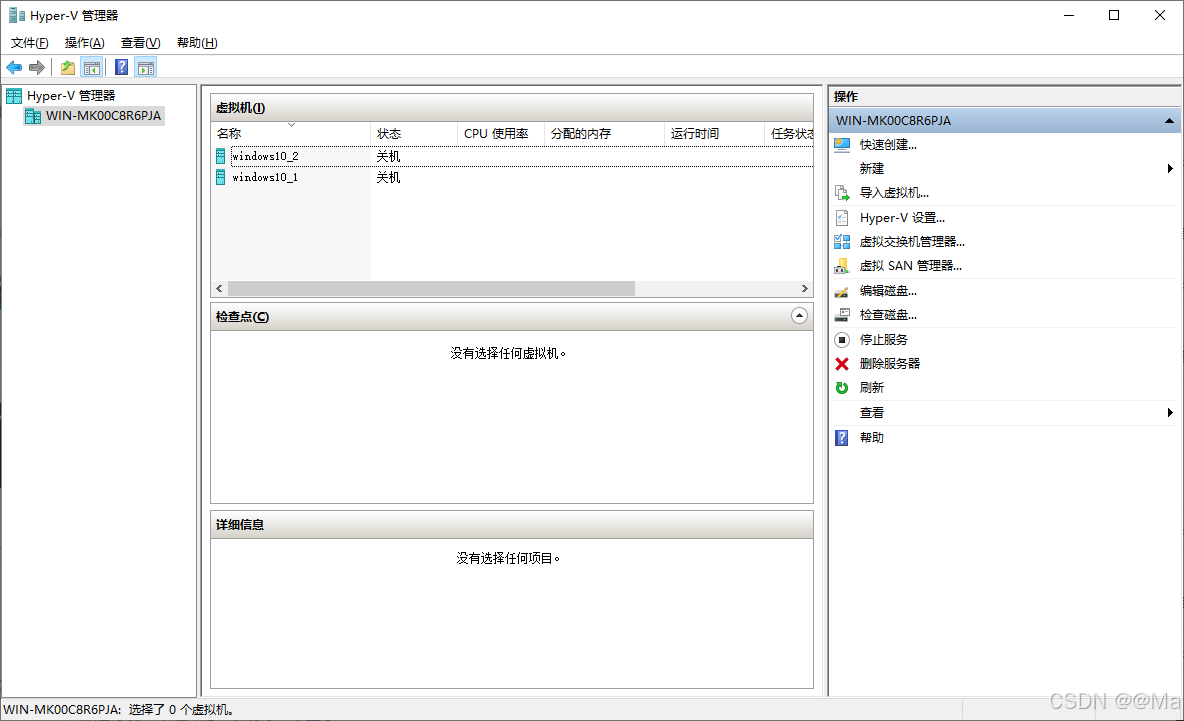Click the Hyper-V 设置 document icon
The image size is (1184, 721).
[x=842, y=218]
